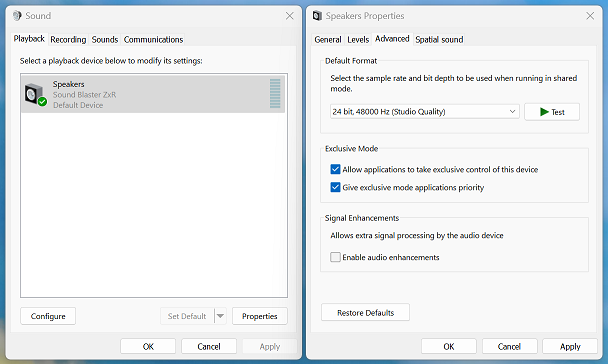This screenshot has height=364, width=608.
Task: Close the Sound window
Action: [290, 16]
